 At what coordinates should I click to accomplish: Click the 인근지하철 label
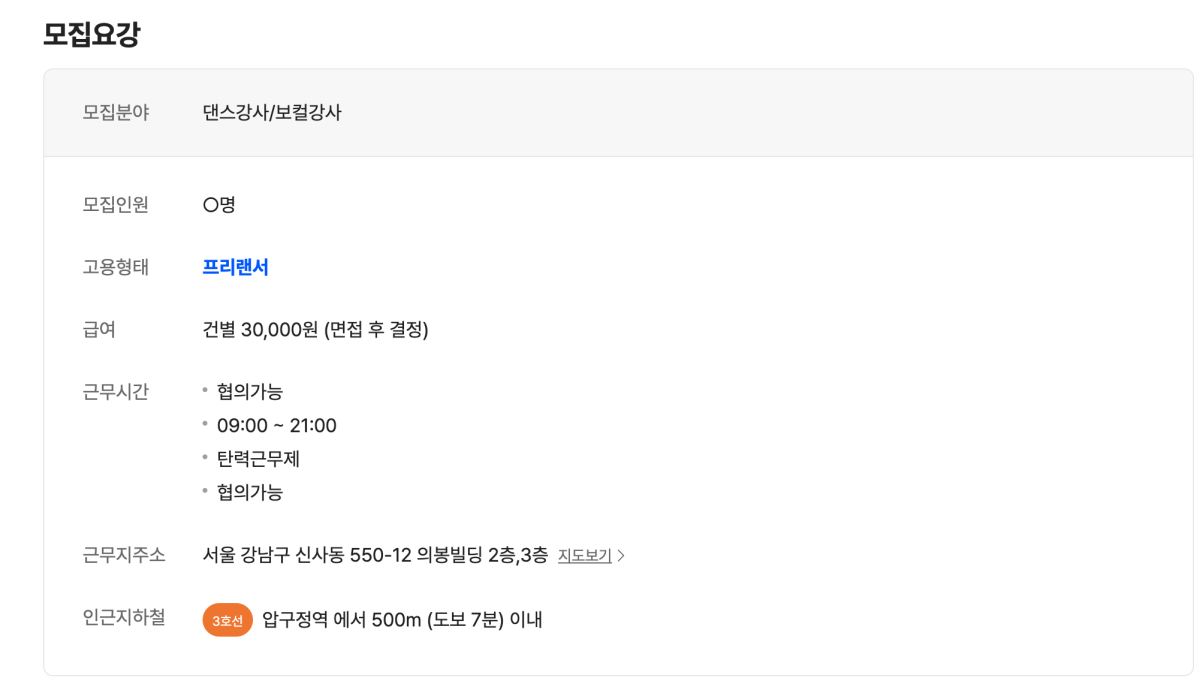pyautogui.click(x=124, y=618)
